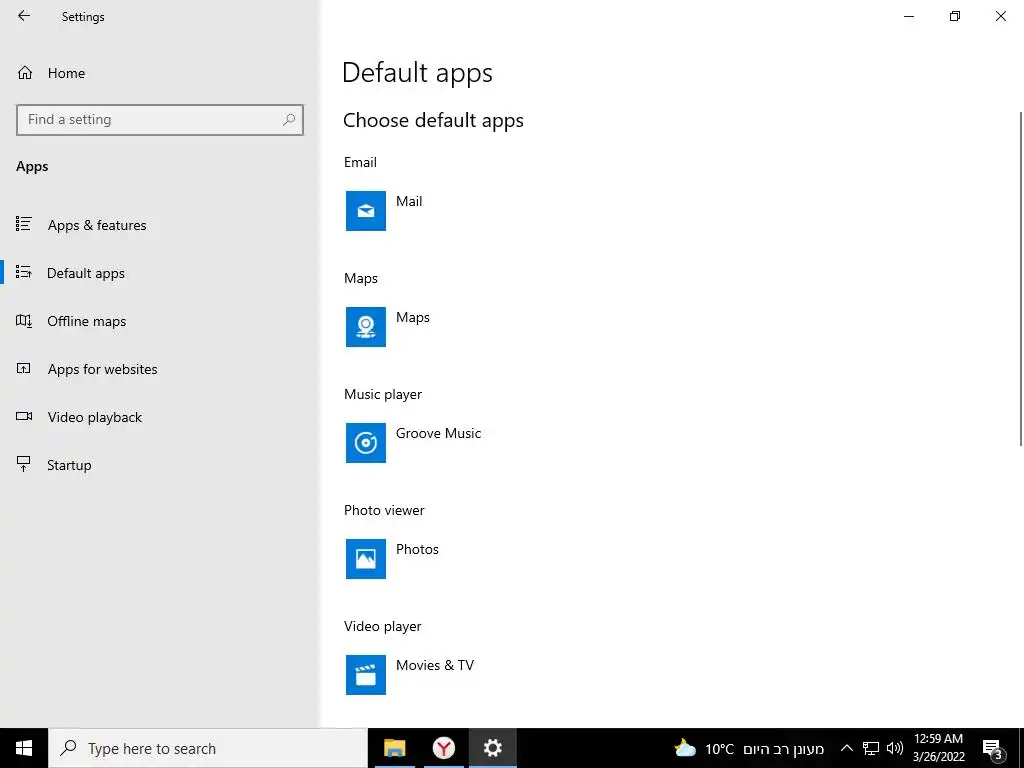This screenshot has height=768, width=1024.
Task: Click the Hebrew weather text in taskbar
Action: pyautogui.click(x=784, y=749)
